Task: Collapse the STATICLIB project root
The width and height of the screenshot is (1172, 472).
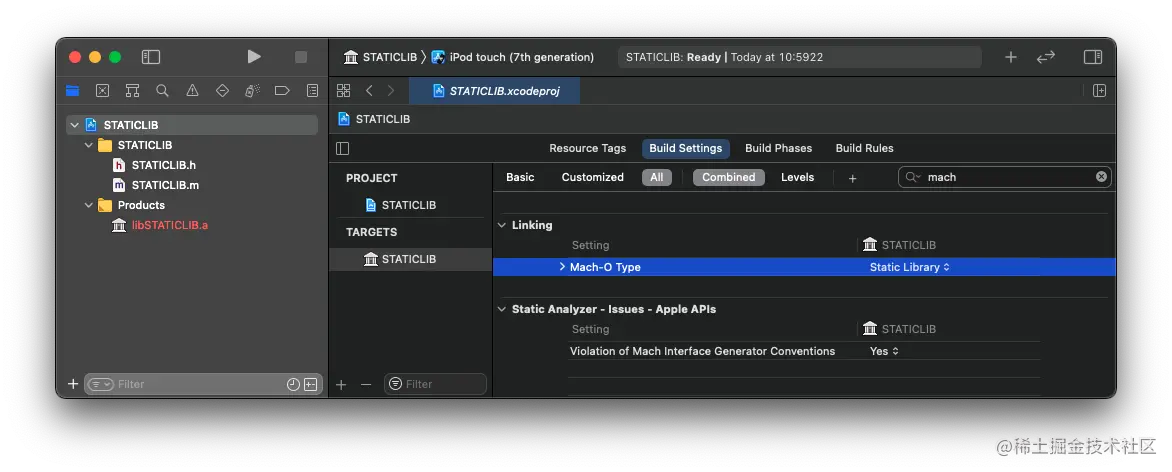Action: (x=75, y=125)
